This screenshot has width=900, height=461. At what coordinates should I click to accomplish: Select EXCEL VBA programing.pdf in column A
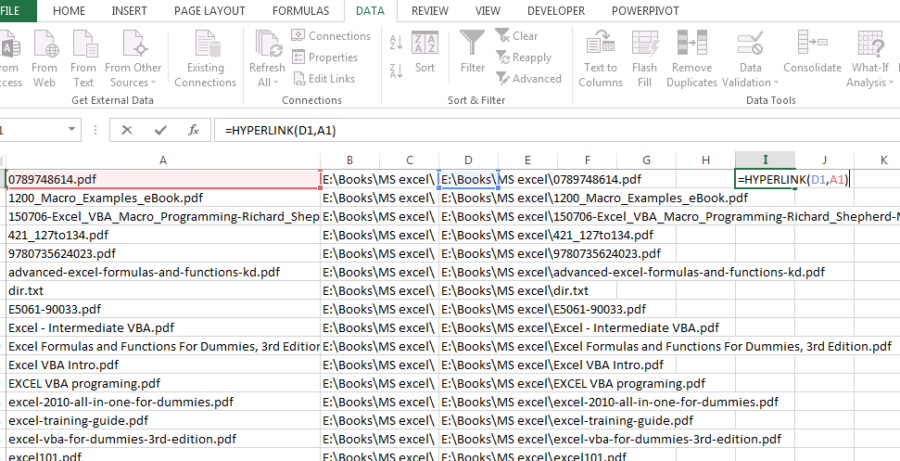coord(163,383)
